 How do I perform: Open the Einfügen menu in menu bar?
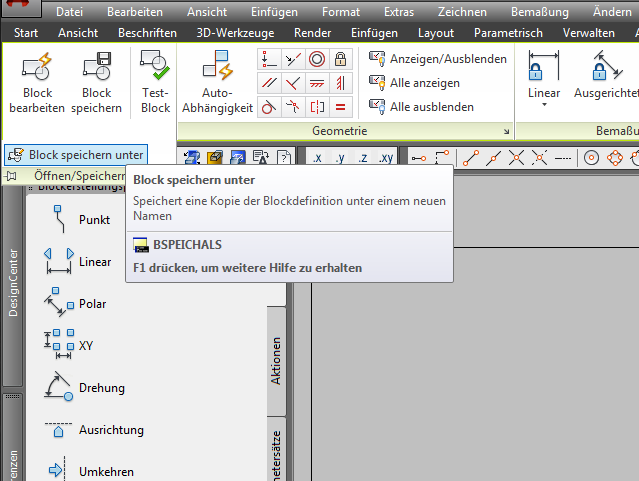click(x=274, y=12)
